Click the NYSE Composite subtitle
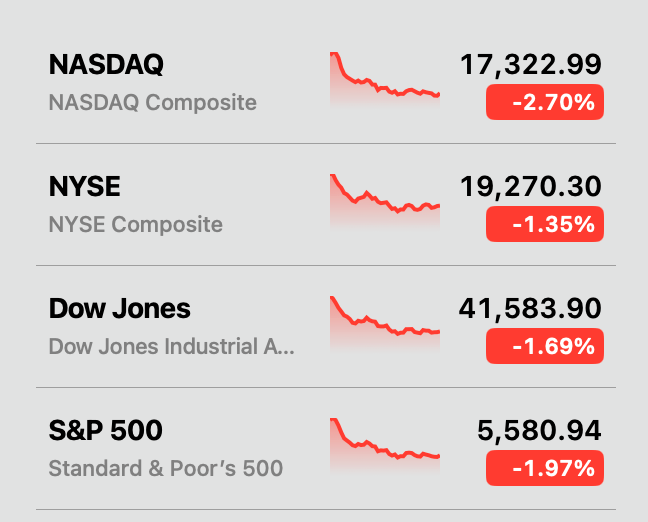Viewport: 648px width, 522px height. [x=135, y=224]
